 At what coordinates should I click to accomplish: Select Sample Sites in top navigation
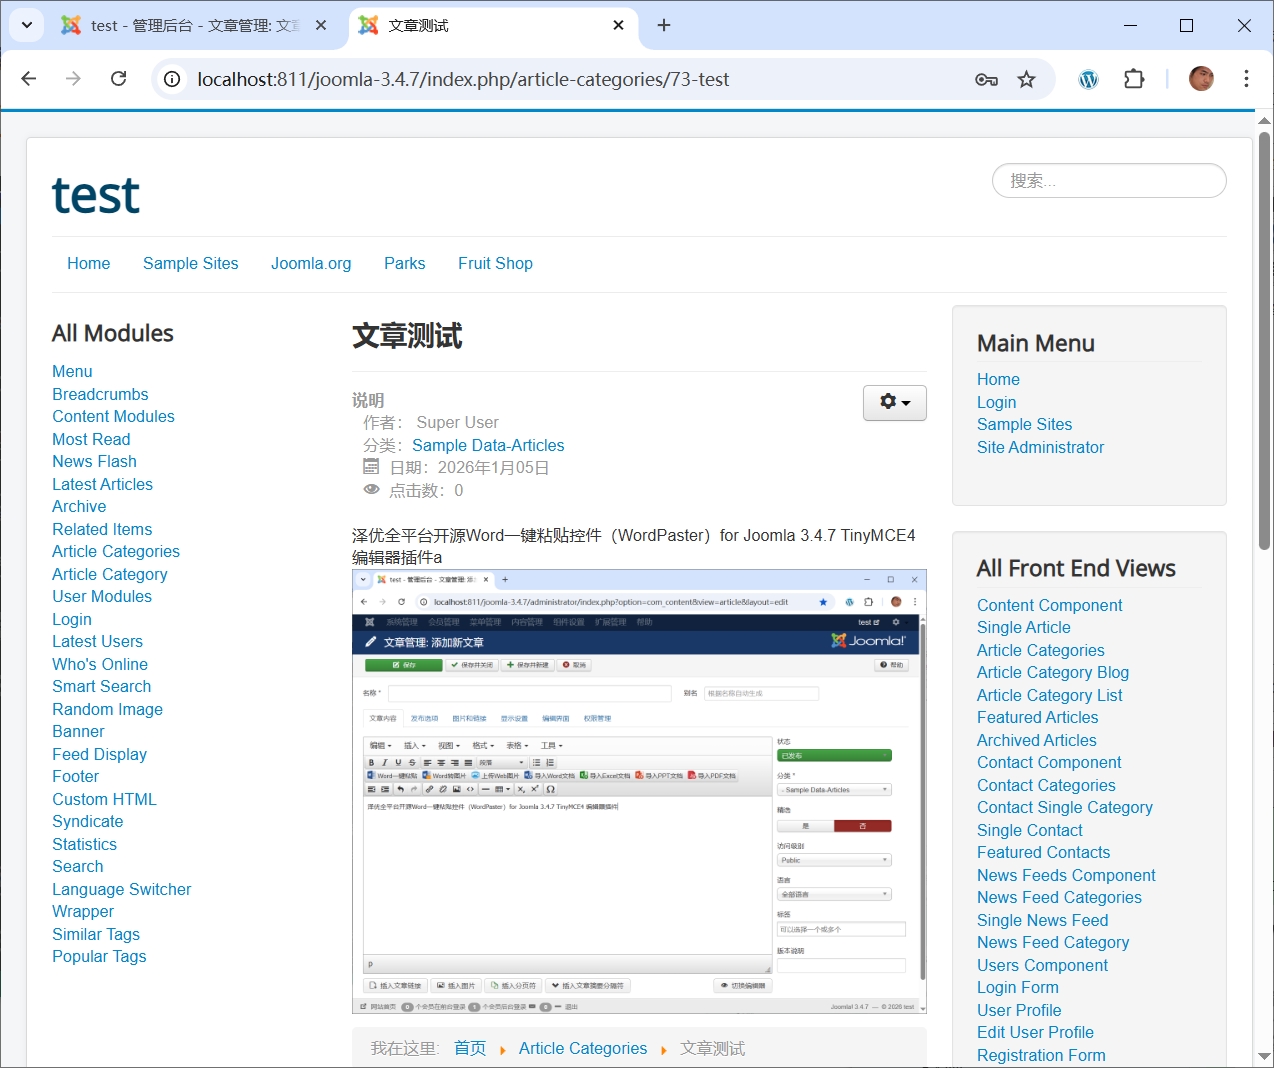(190, 263)
